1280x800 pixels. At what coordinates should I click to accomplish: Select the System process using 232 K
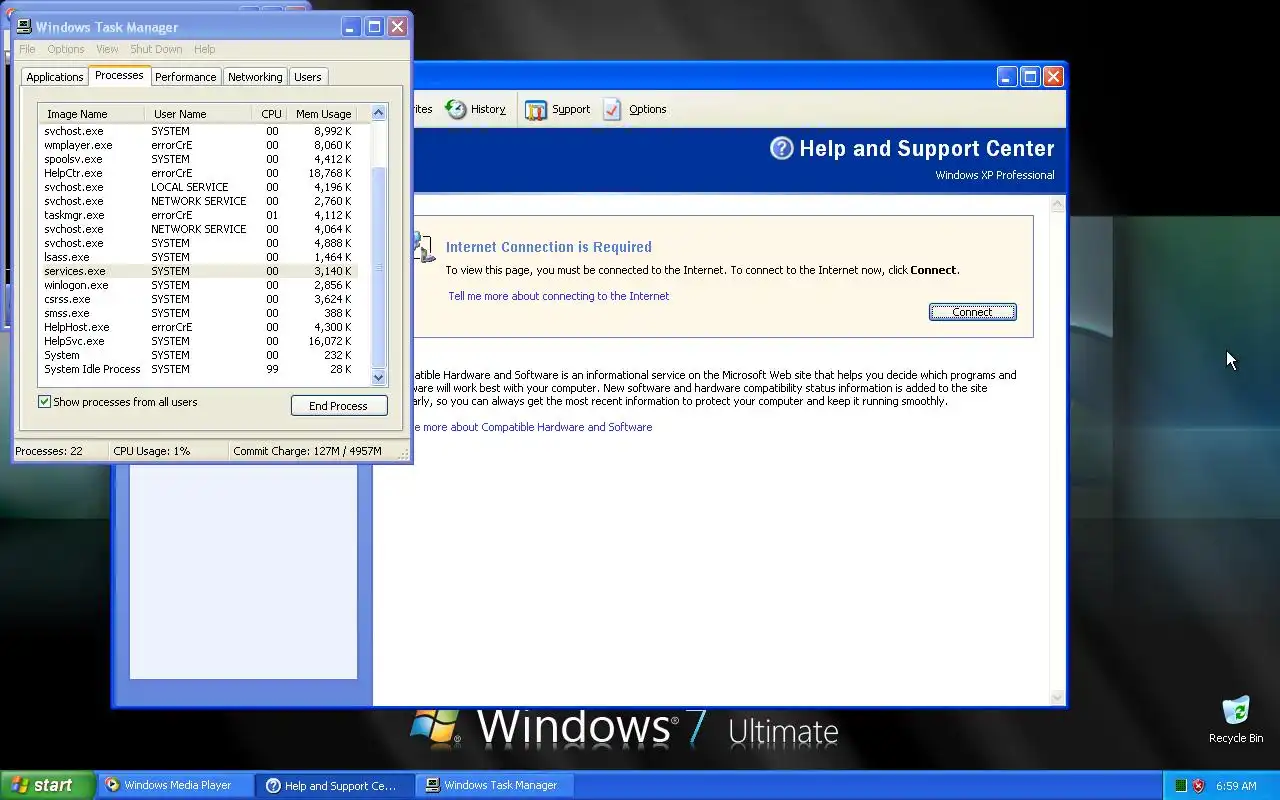(x=198, y=355)
